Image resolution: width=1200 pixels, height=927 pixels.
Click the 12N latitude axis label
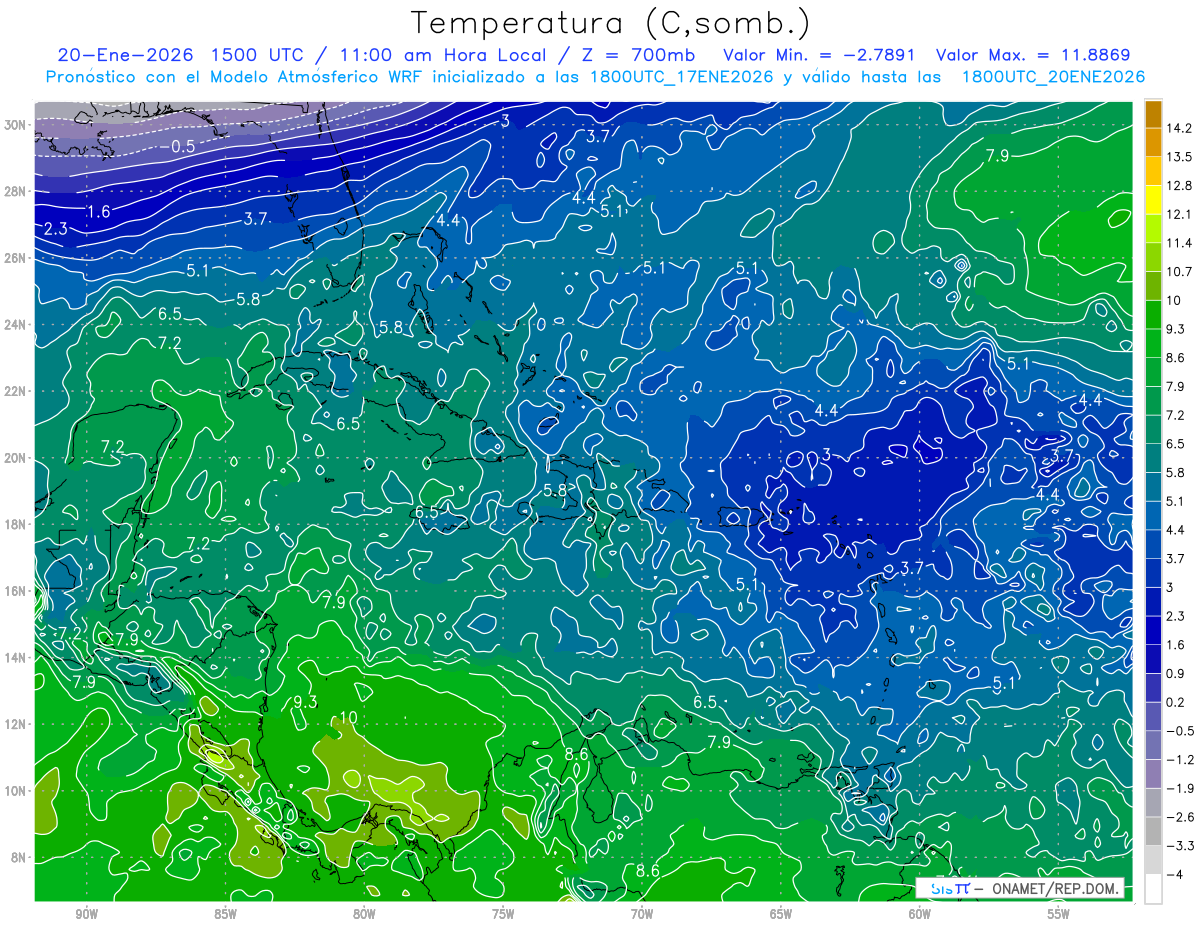pos(15,724)
